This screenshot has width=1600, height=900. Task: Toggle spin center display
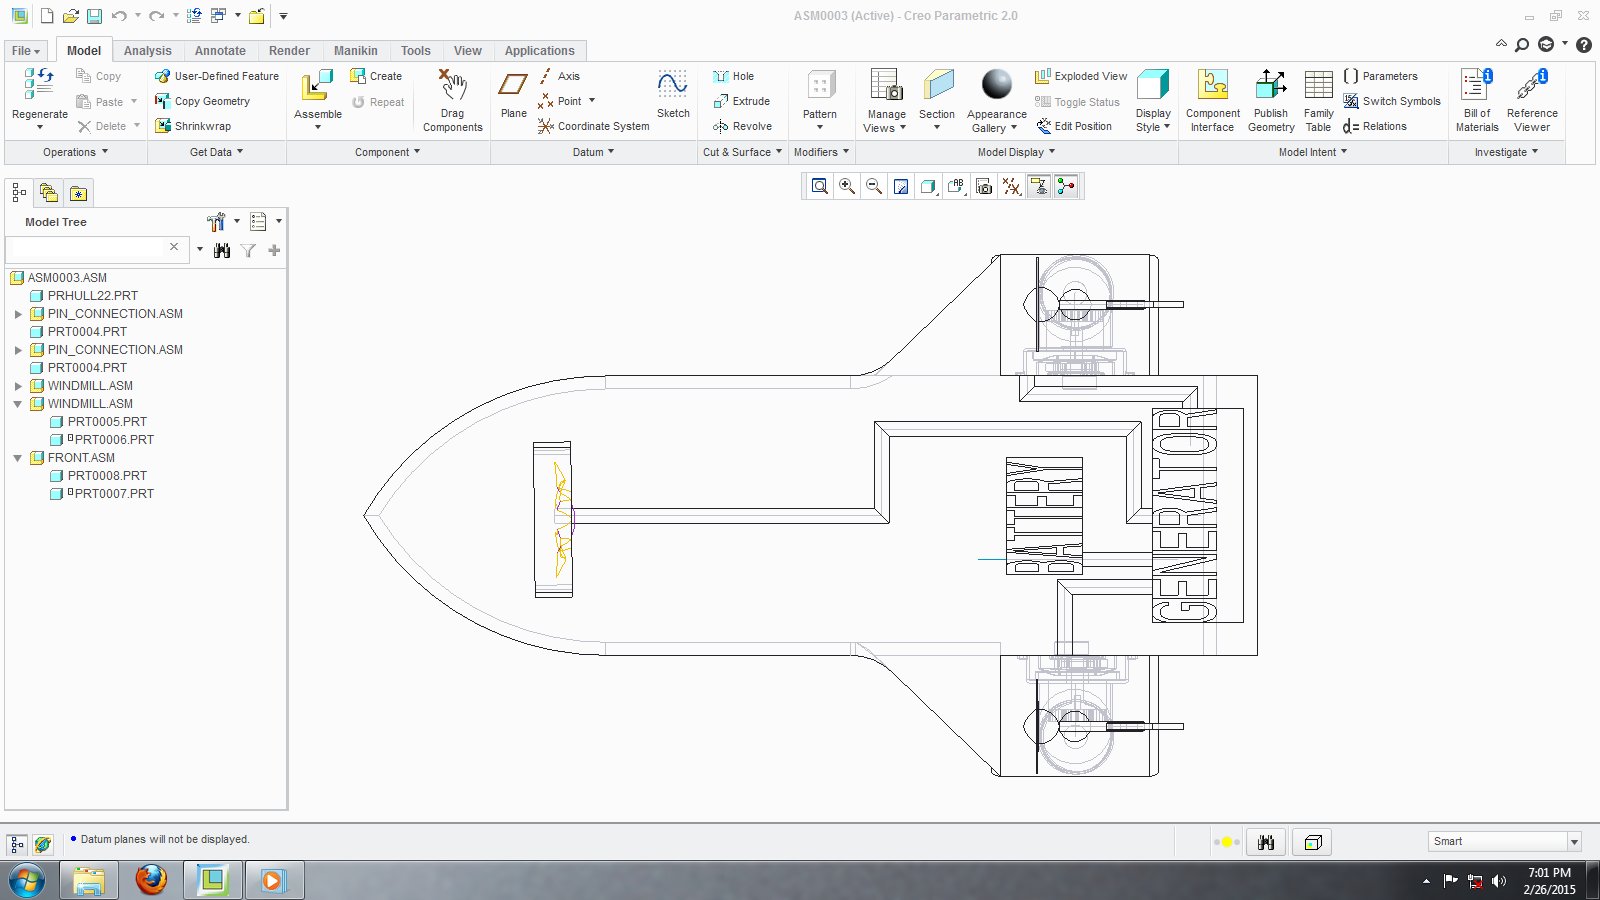(x=1067, y=186)
